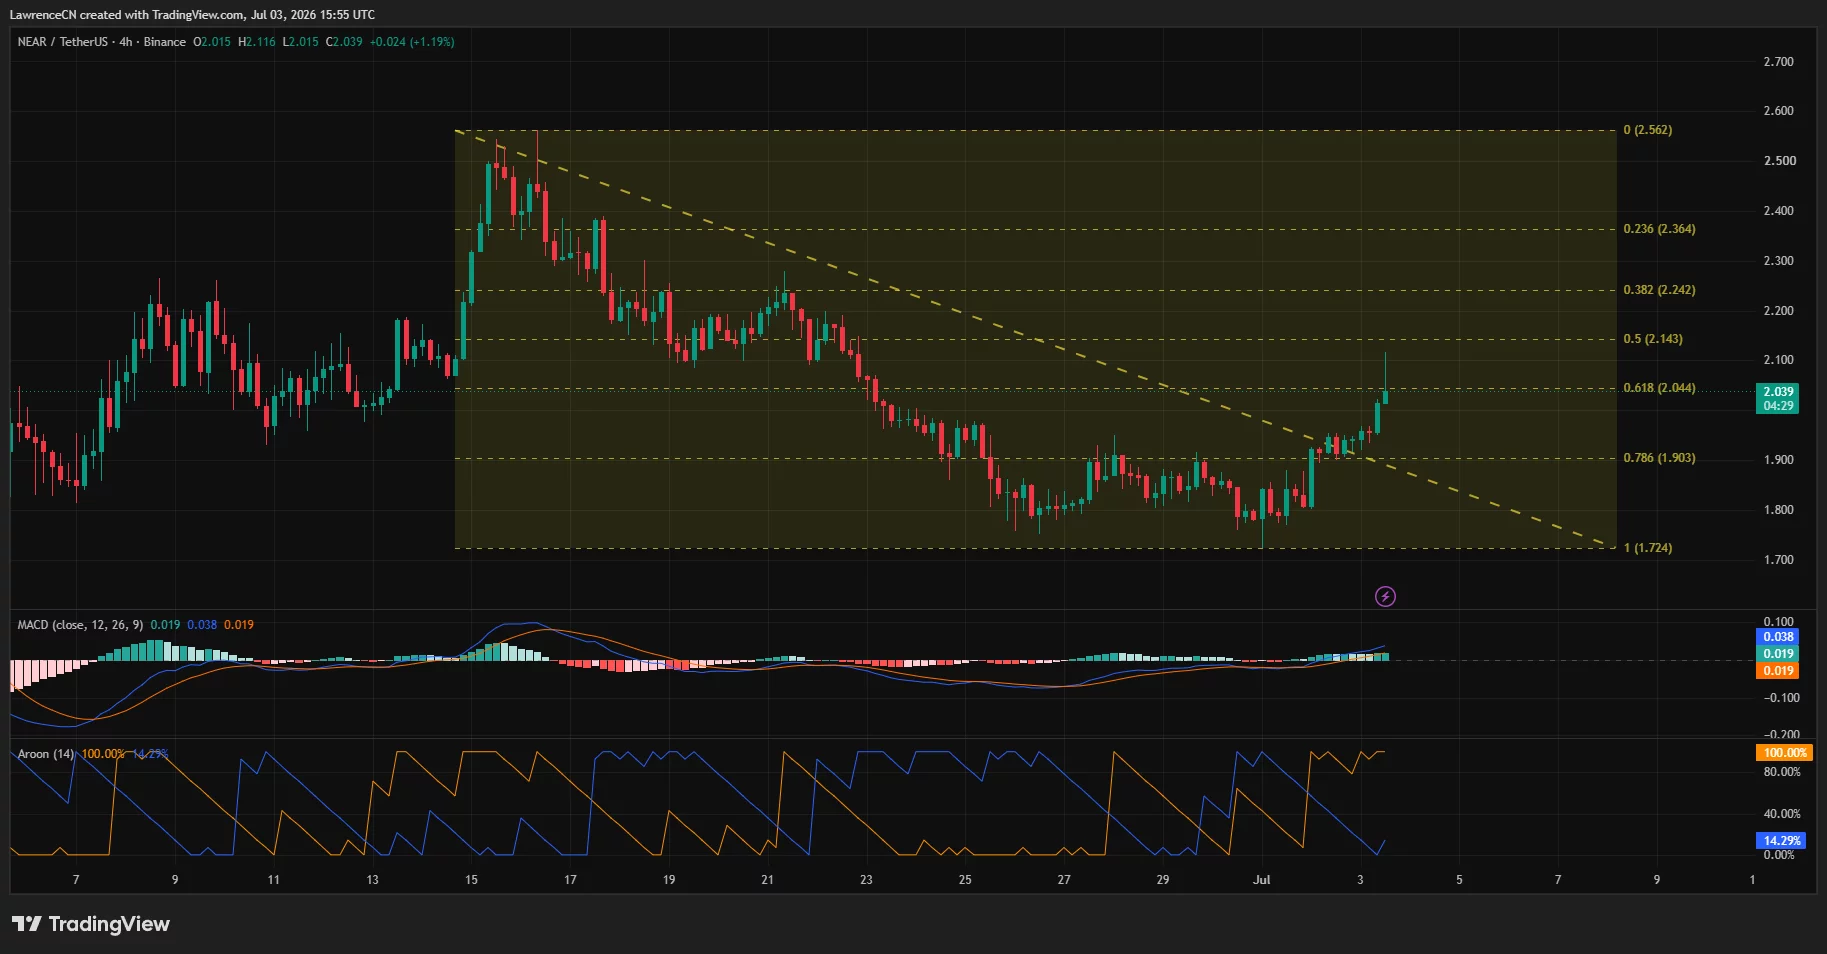Click the orange signal badge 0.019 on scale

(x=1777, y=671)
